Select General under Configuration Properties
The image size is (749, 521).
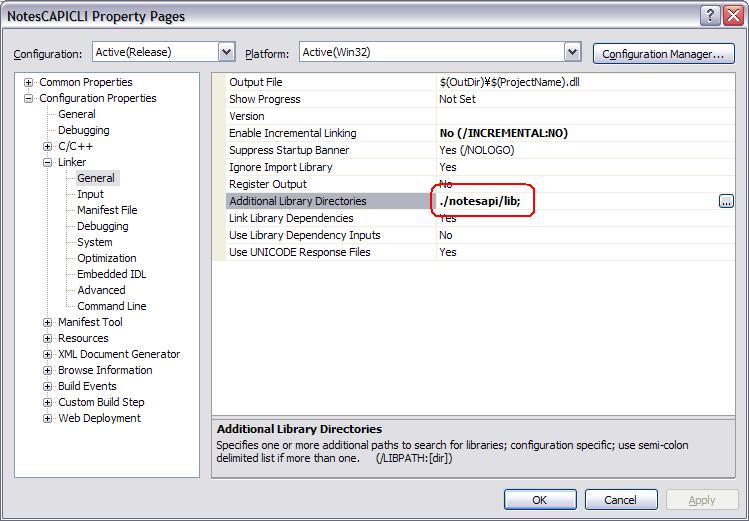click(x=77, y=114)
